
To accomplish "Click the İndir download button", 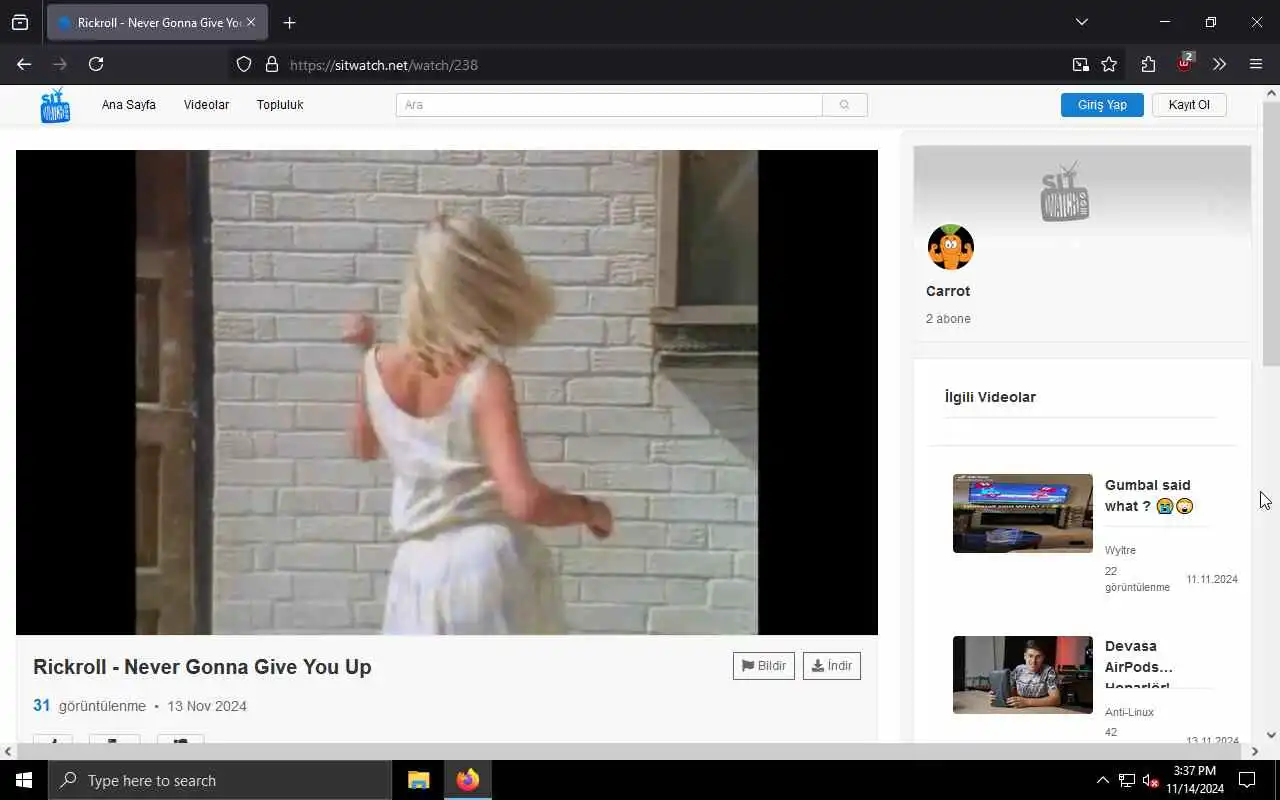I will [832, 666].
